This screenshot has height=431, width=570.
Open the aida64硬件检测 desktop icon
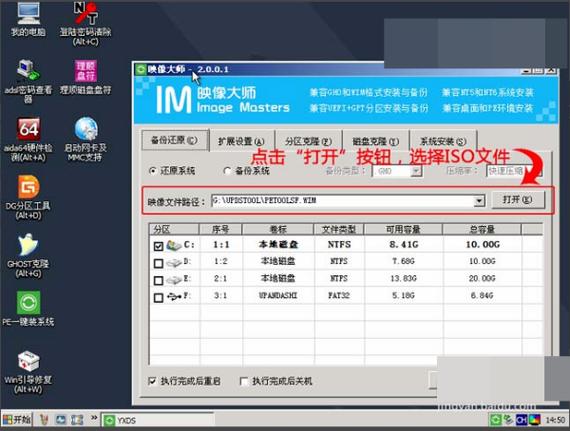[x=28, y=139]
